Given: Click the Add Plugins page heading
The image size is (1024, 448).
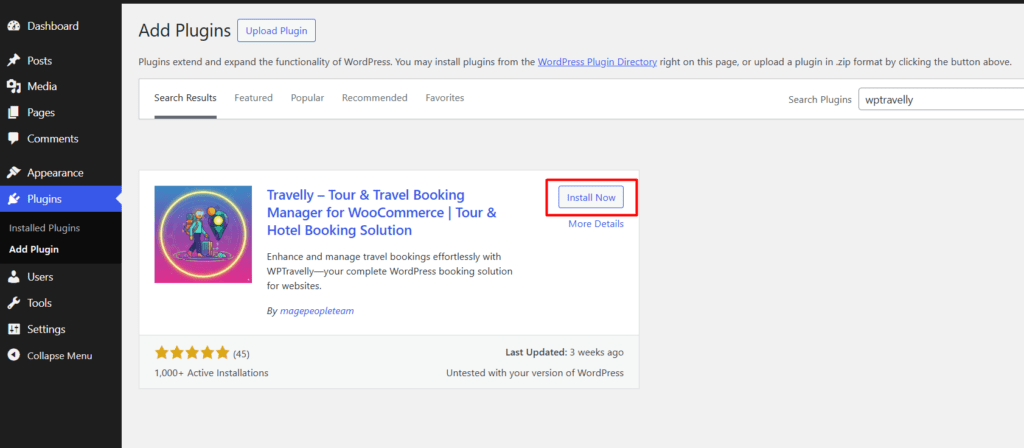Looking at the screenshot, I should click(185, 31).
